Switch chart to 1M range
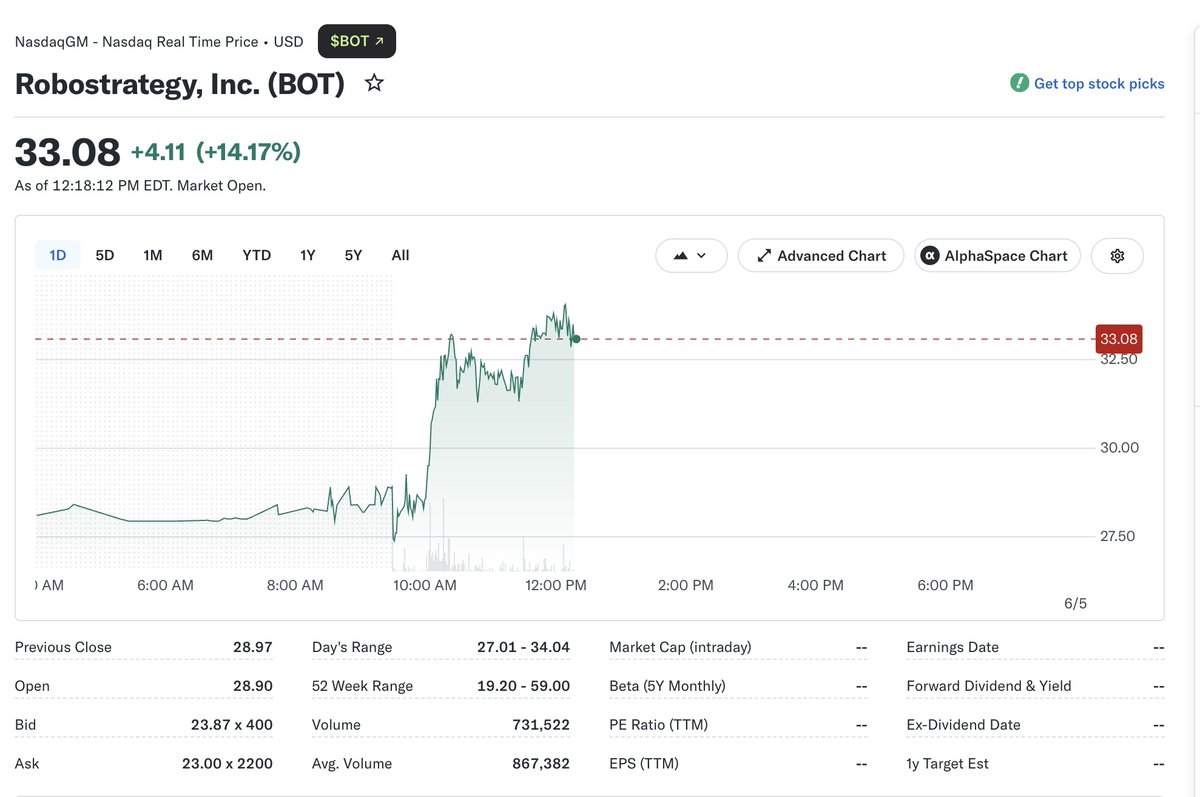Screen dimensions: 1200x797 click(153, 255)
